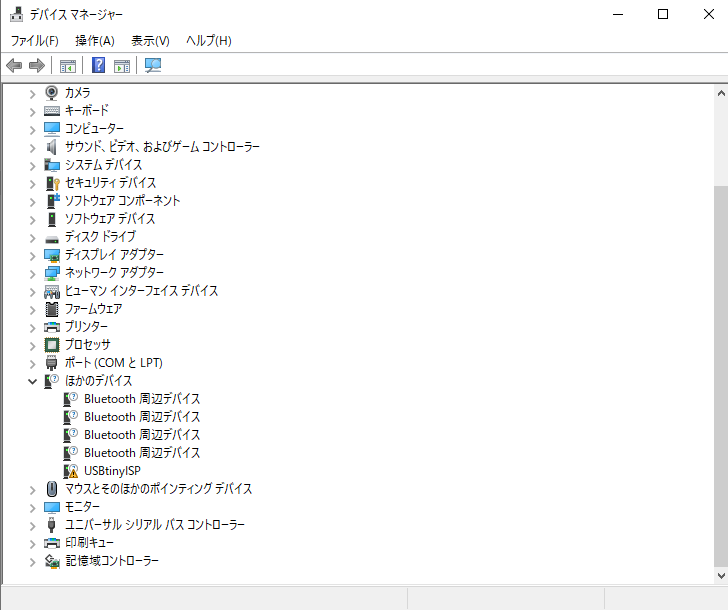
Task: Click the folder icon beside システム デバイス
Action: click(x=52, y=165)
